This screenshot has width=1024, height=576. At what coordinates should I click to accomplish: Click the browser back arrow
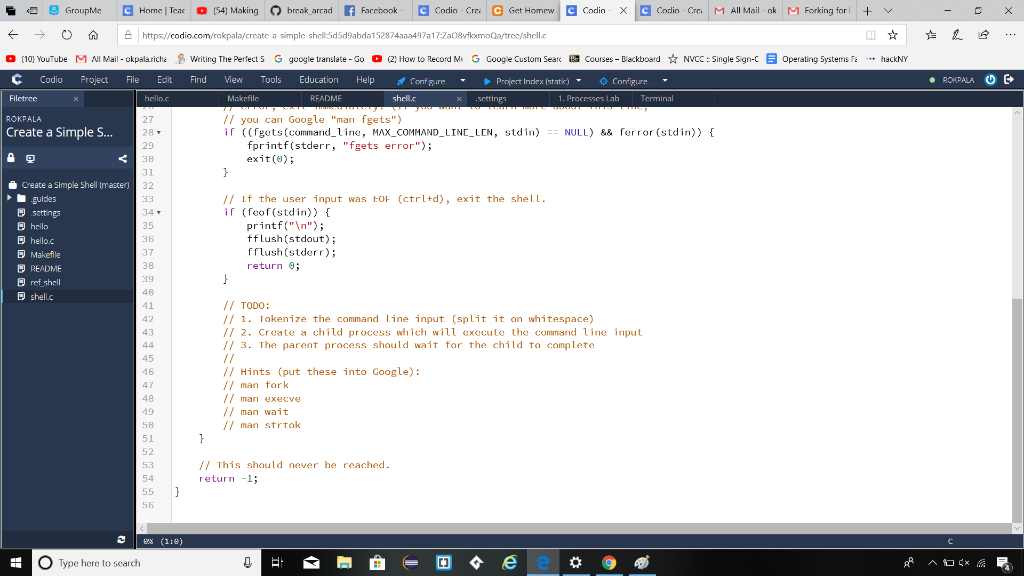[x=13, y=35]
